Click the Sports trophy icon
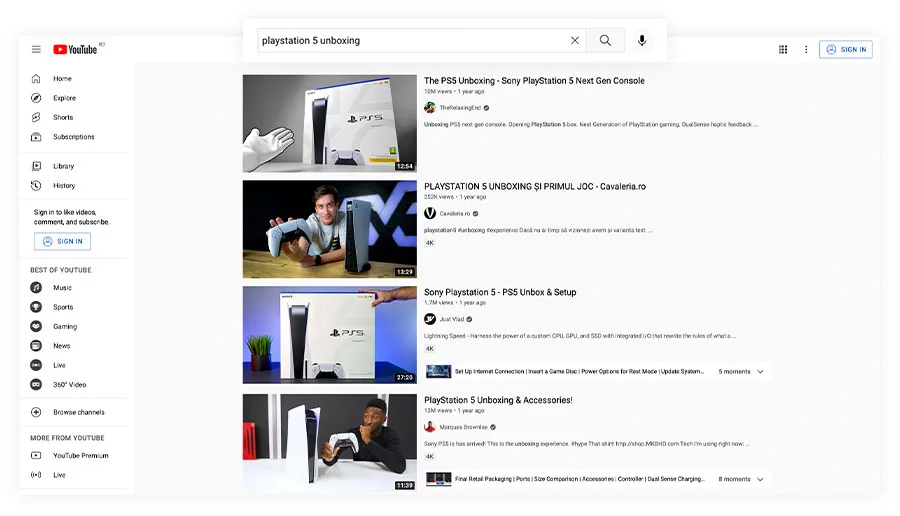This screenshot has width=900, height=516. coord(36,307)
